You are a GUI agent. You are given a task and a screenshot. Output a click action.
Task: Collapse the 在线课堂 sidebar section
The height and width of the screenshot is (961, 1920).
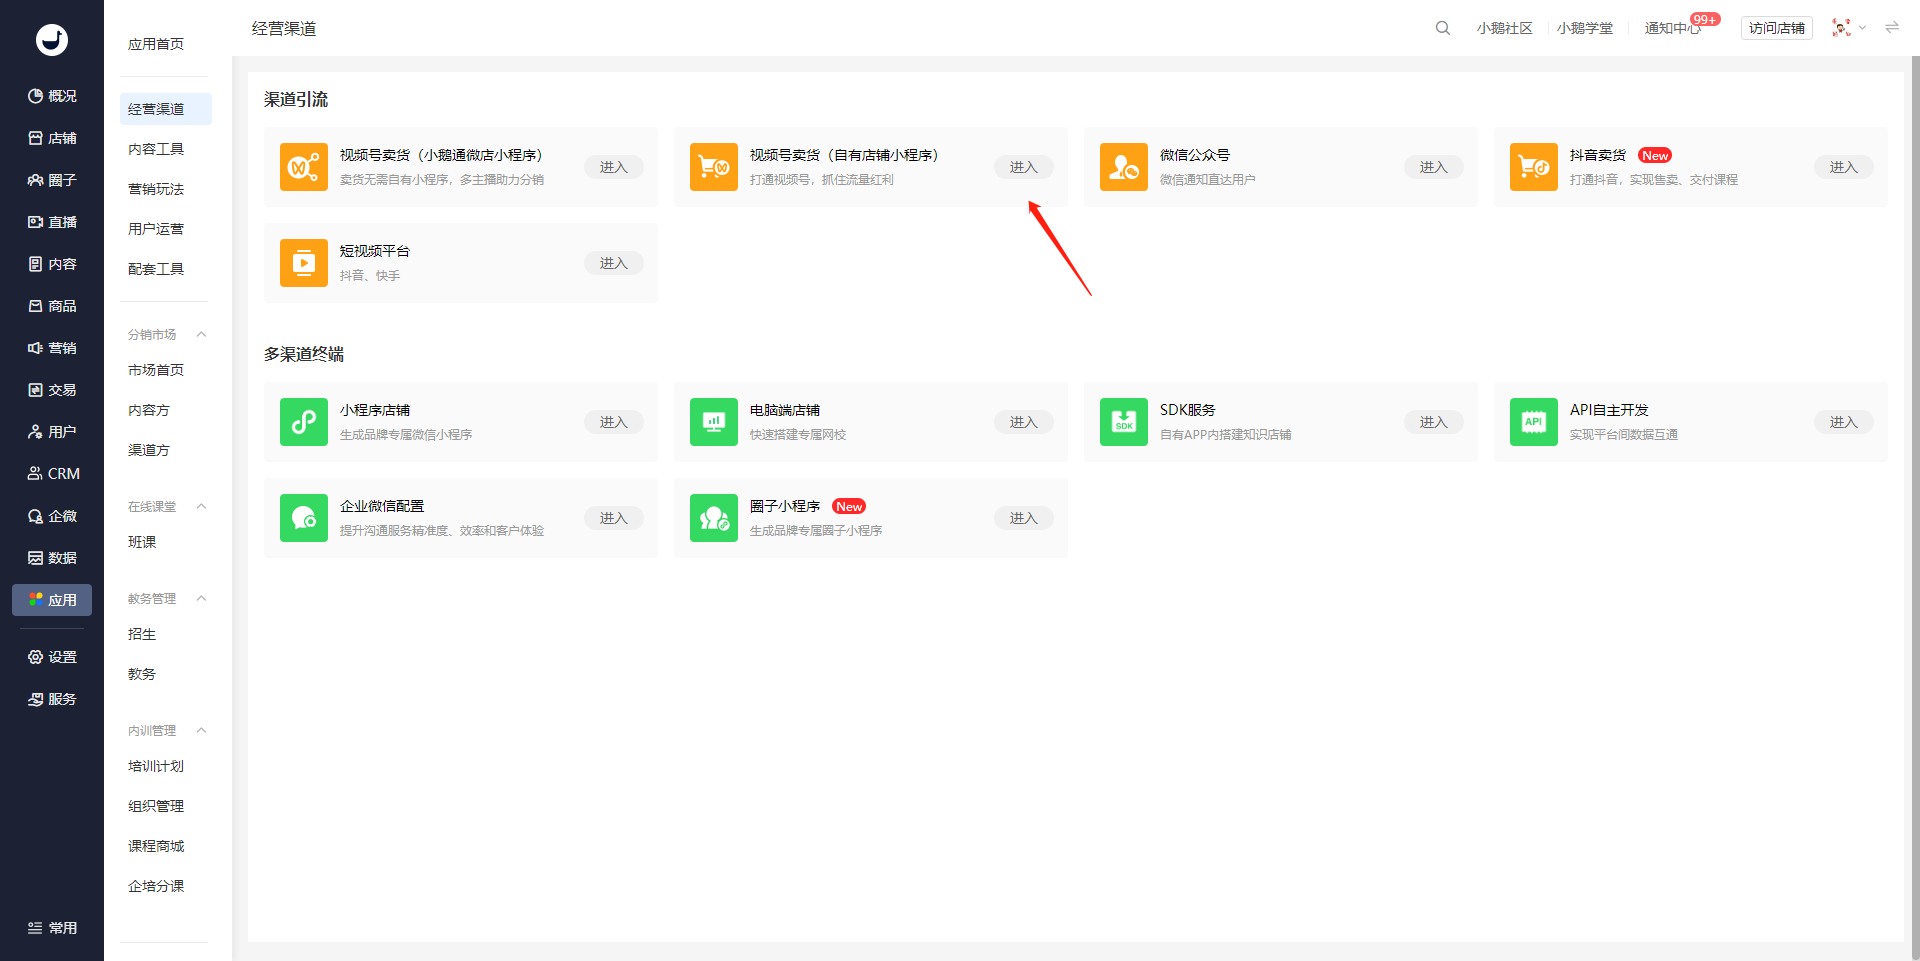pyautogui.click(x=201, y=506)
